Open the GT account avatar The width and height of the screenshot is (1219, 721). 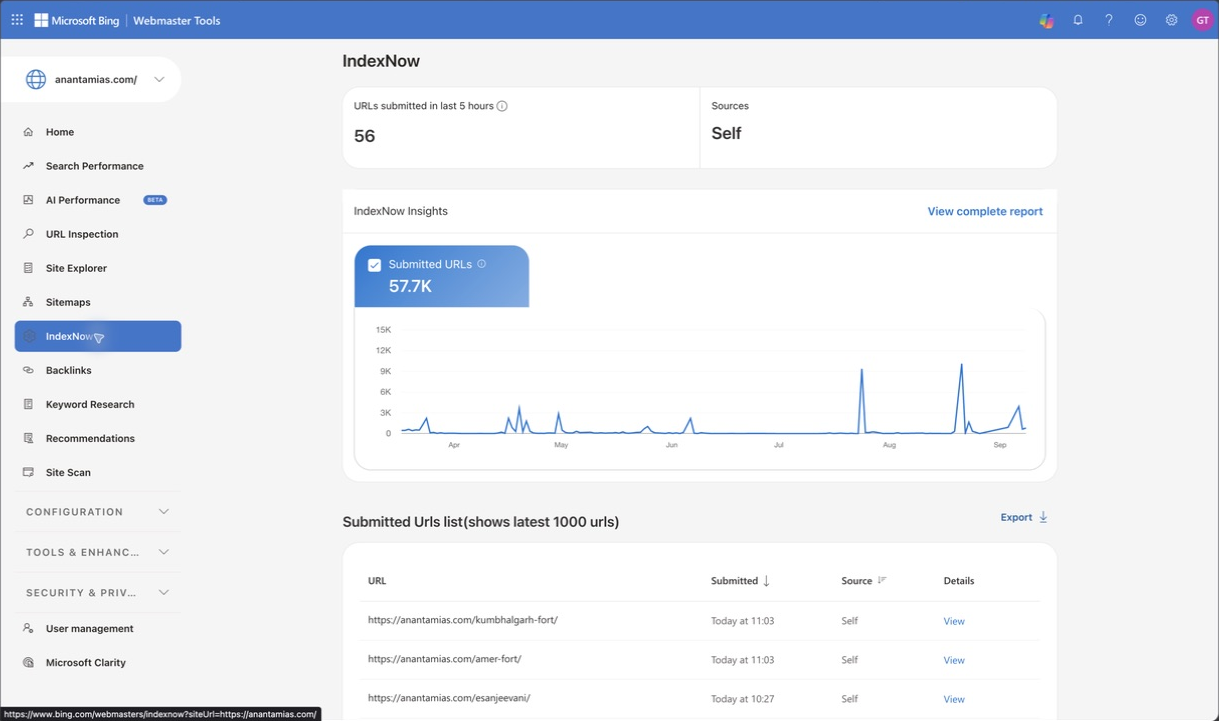click(x=1202, y=20)
